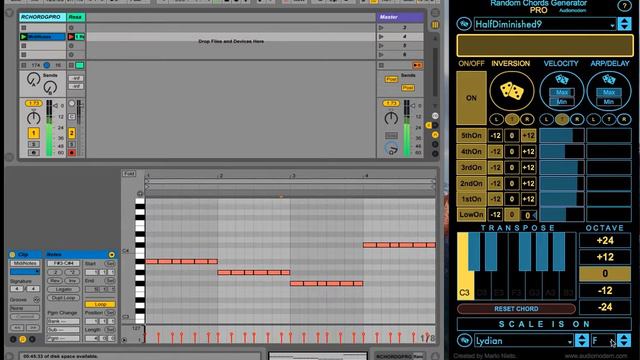Click the Send B knob
The width and height of the screenshot is (640, 360).
tap(50, 87)
